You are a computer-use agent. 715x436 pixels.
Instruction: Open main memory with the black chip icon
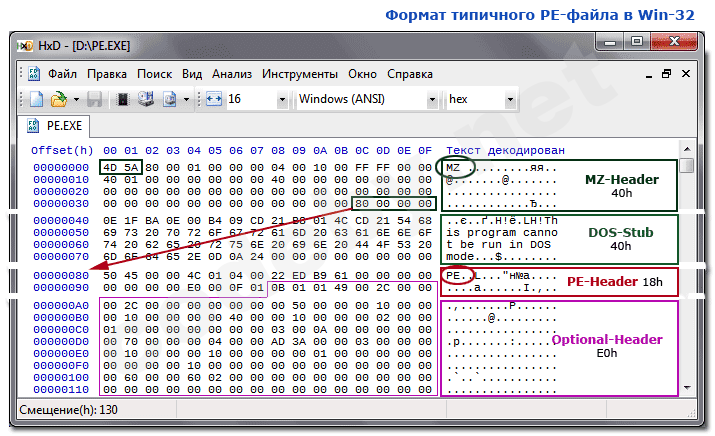pos(123,99)
